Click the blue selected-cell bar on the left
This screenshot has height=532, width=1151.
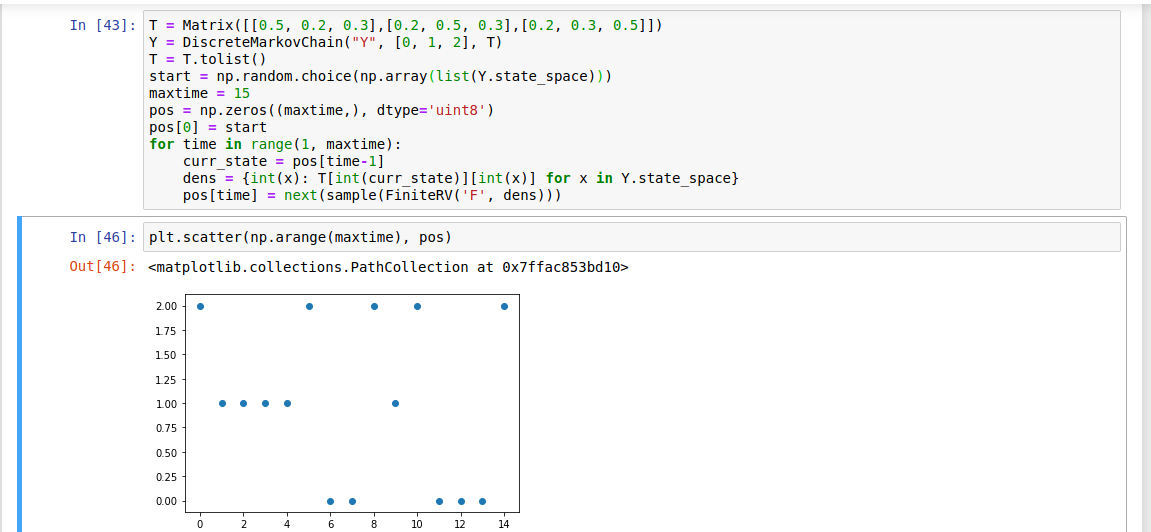(x=20, y=374)
